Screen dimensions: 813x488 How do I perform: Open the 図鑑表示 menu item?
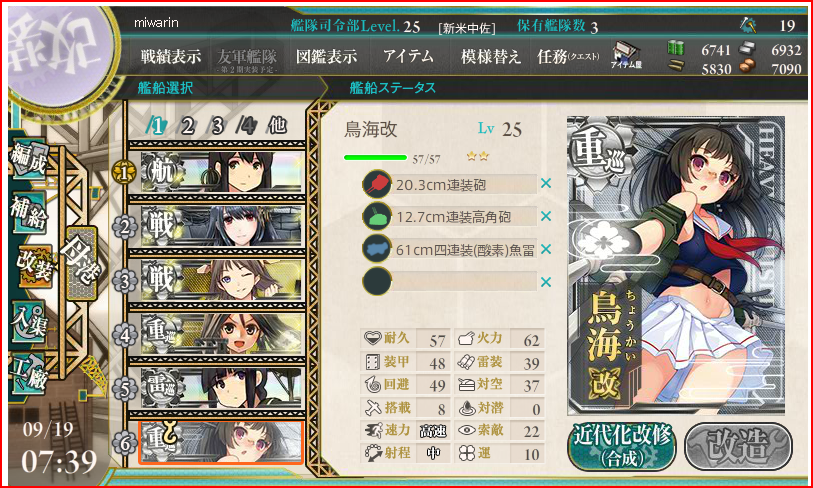326,57
